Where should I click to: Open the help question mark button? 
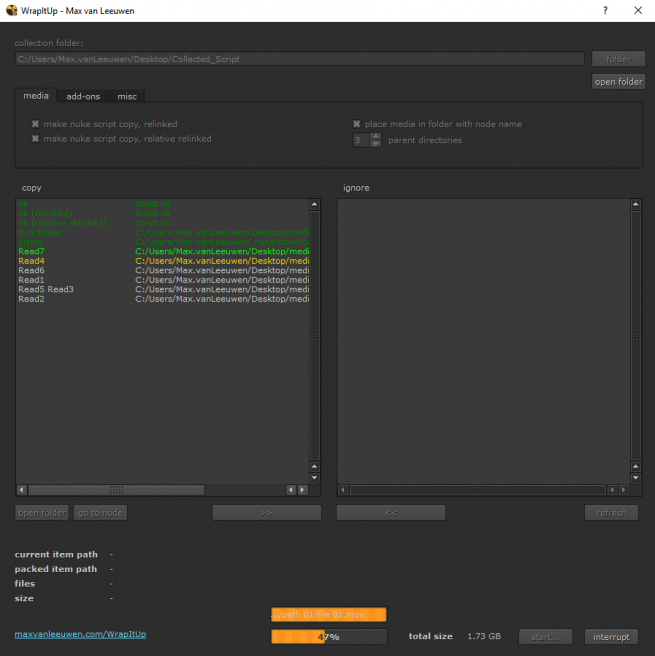pyautogui.click(x=605, y=10)
